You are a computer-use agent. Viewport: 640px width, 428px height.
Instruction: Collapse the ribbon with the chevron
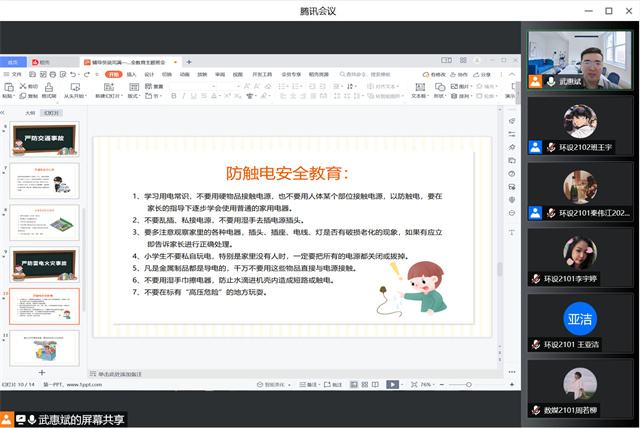(512, 74)
